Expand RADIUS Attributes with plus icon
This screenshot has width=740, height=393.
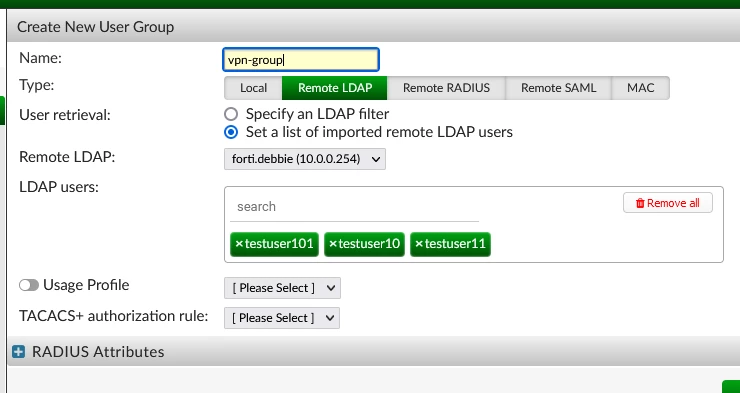coord(18,352)
